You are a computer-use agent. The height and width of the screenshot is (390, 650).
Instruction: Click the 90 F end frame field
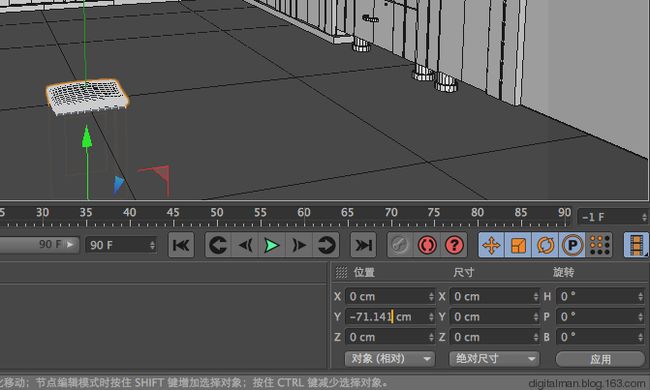click(x=121, y=245)
